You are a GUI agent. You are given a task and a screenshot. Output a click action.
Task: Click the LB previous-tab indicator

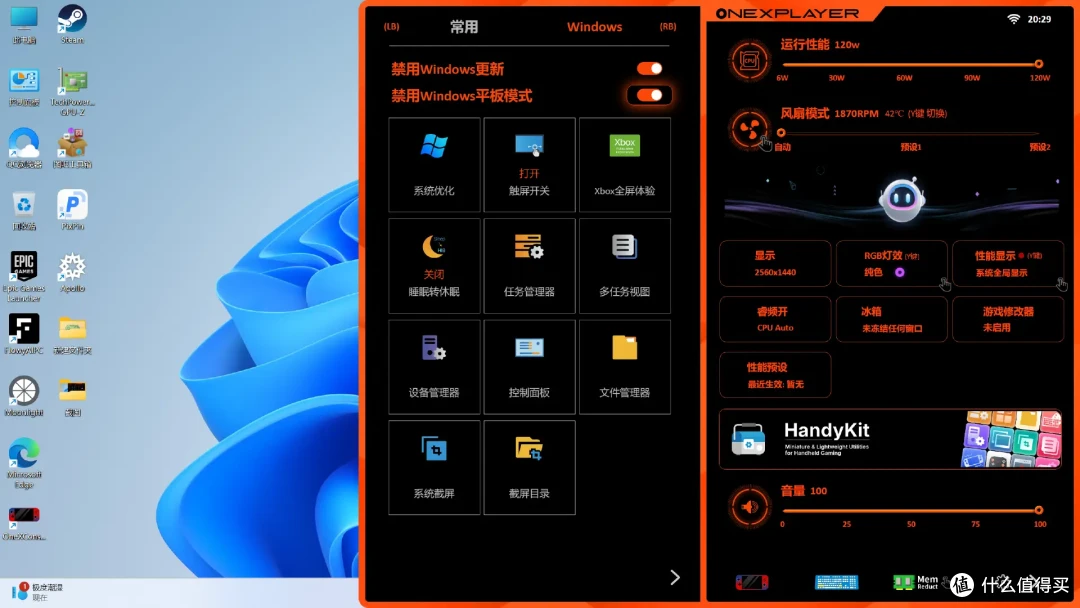[x=392, y=27]
